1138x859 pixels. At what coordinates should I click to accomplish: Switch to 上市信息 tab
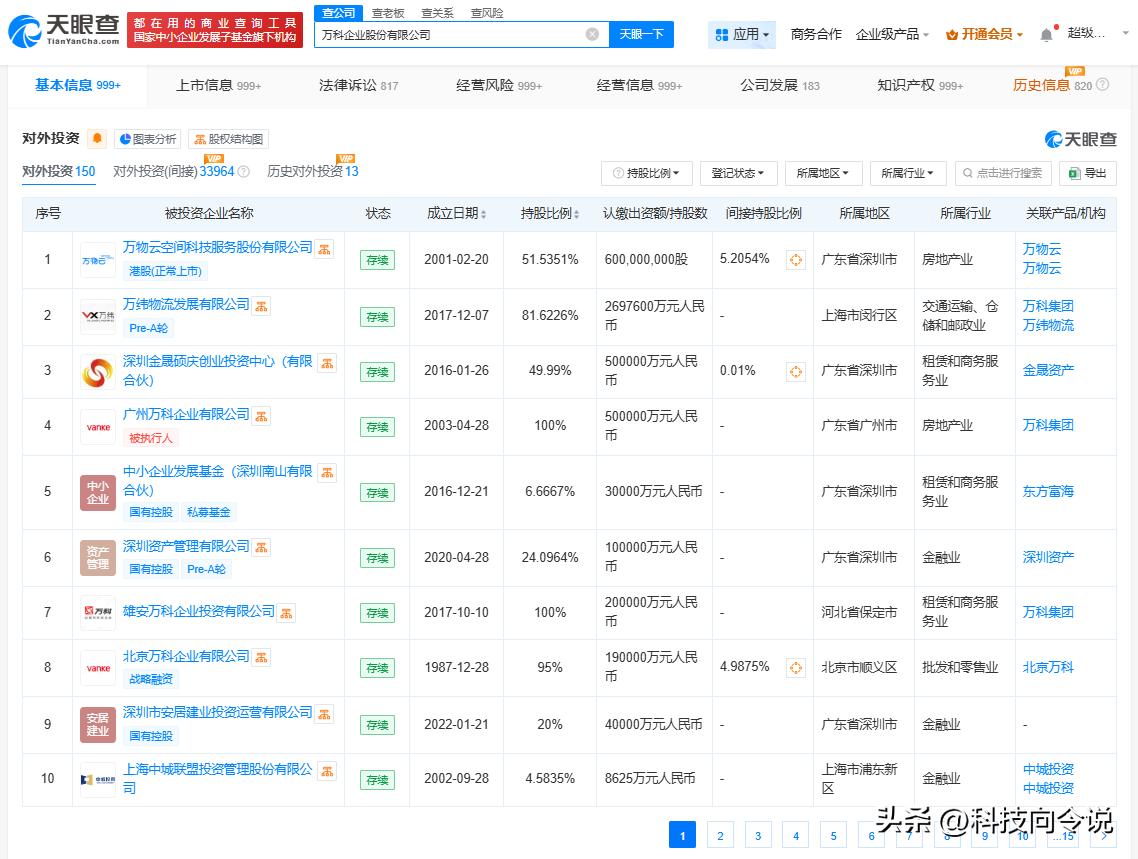click(x=218, y=86)
